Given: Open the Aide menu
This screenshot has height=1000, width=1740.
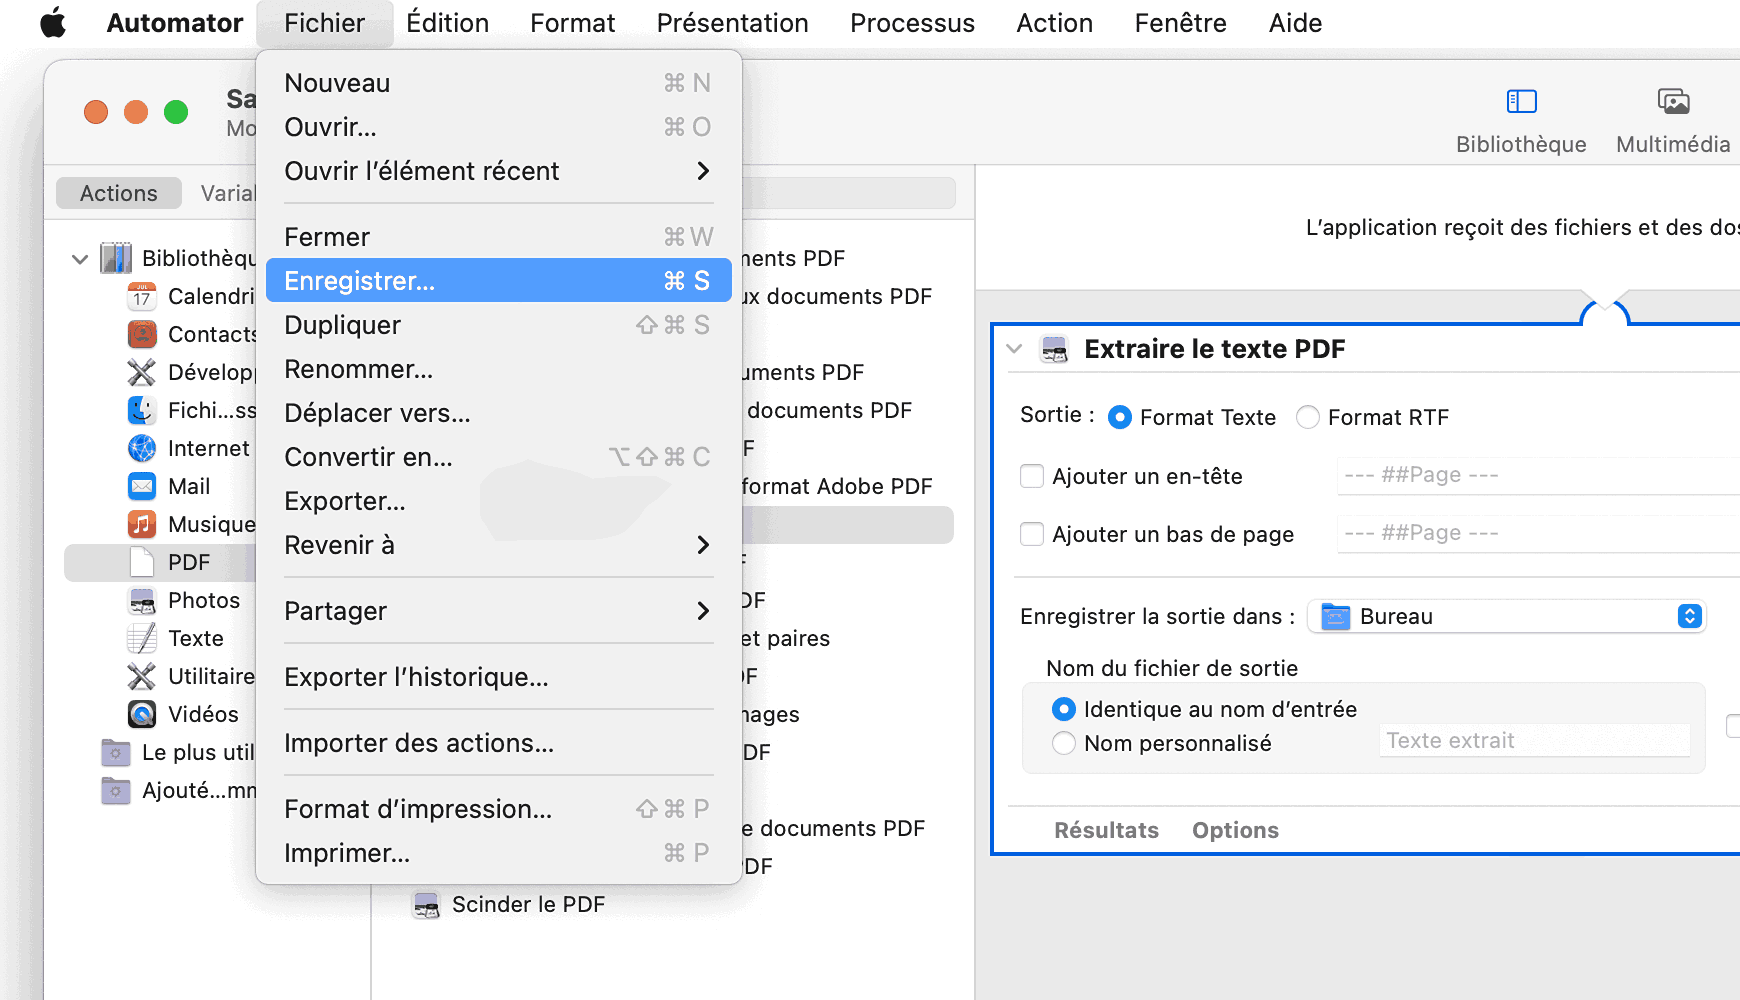Looking at the screenshot, I should [1295, 23].
